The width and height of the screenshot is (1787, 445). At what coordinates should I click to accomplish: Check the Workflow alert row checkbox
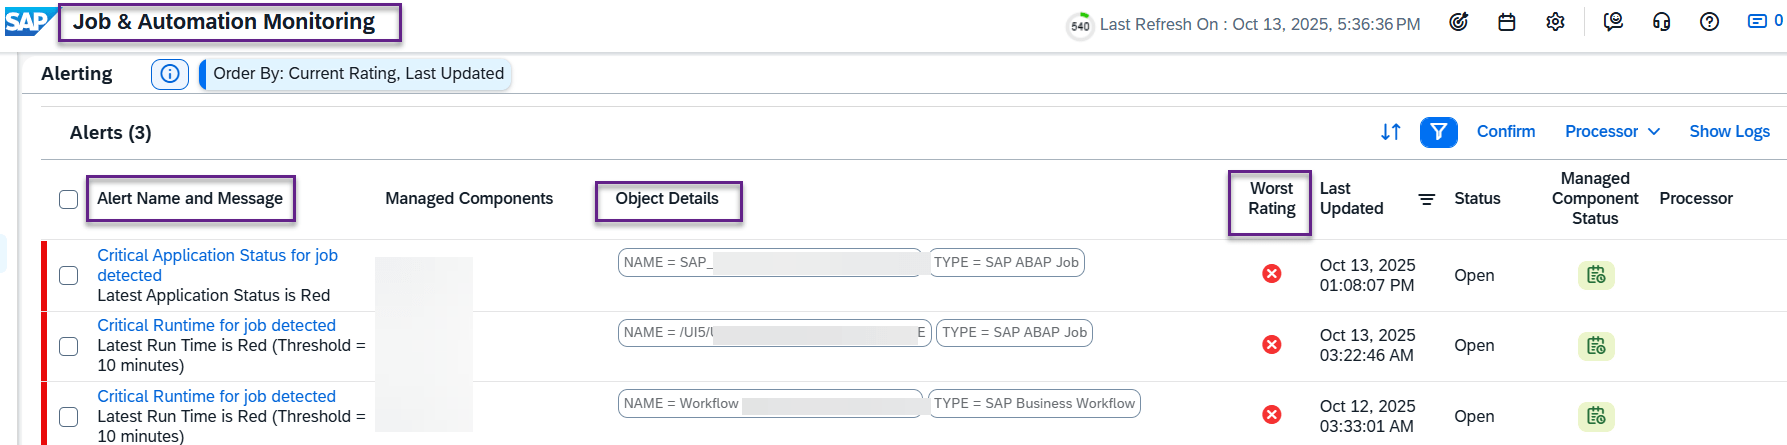pyautogui.click(x=68, y=416)
